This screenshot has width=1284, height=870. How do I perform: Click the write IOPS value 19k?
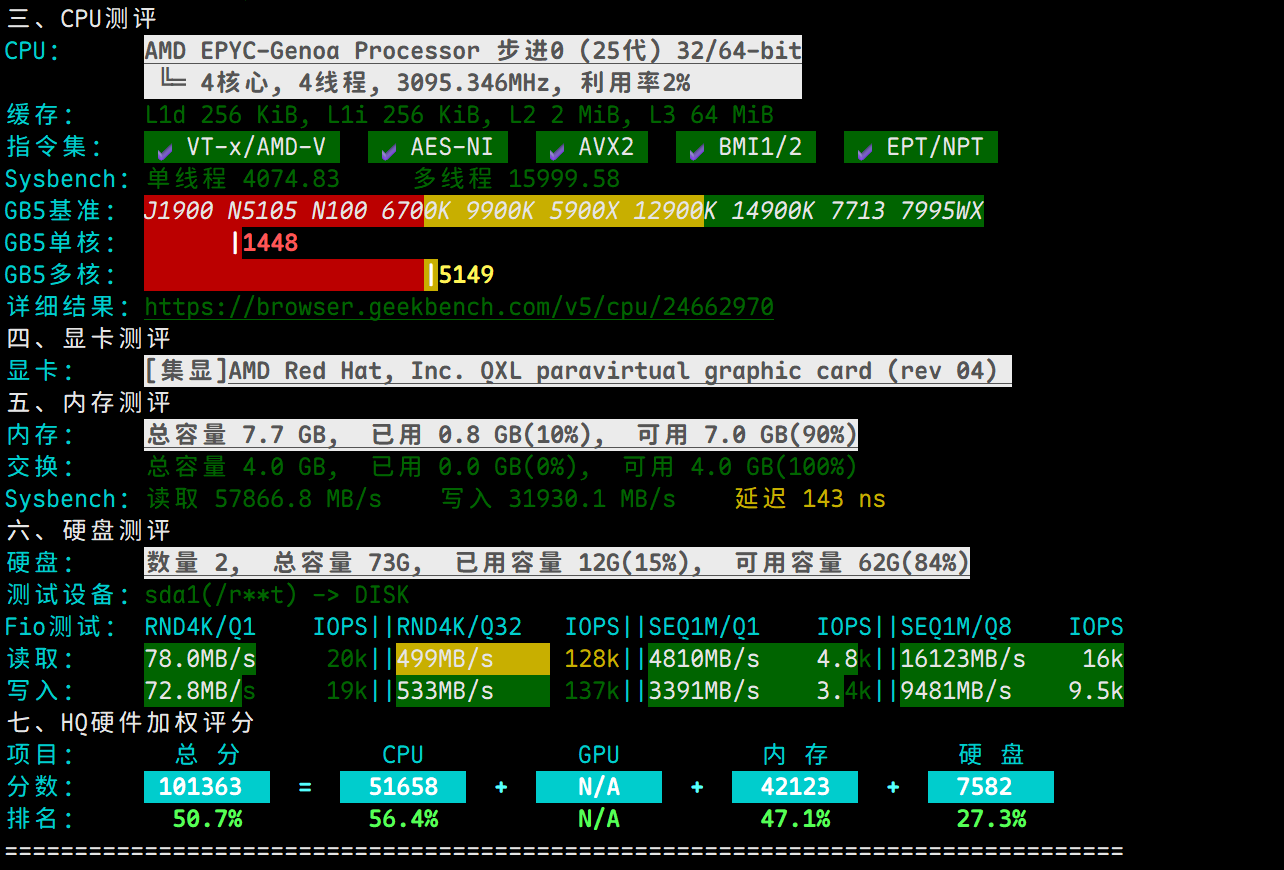point(347,691)
